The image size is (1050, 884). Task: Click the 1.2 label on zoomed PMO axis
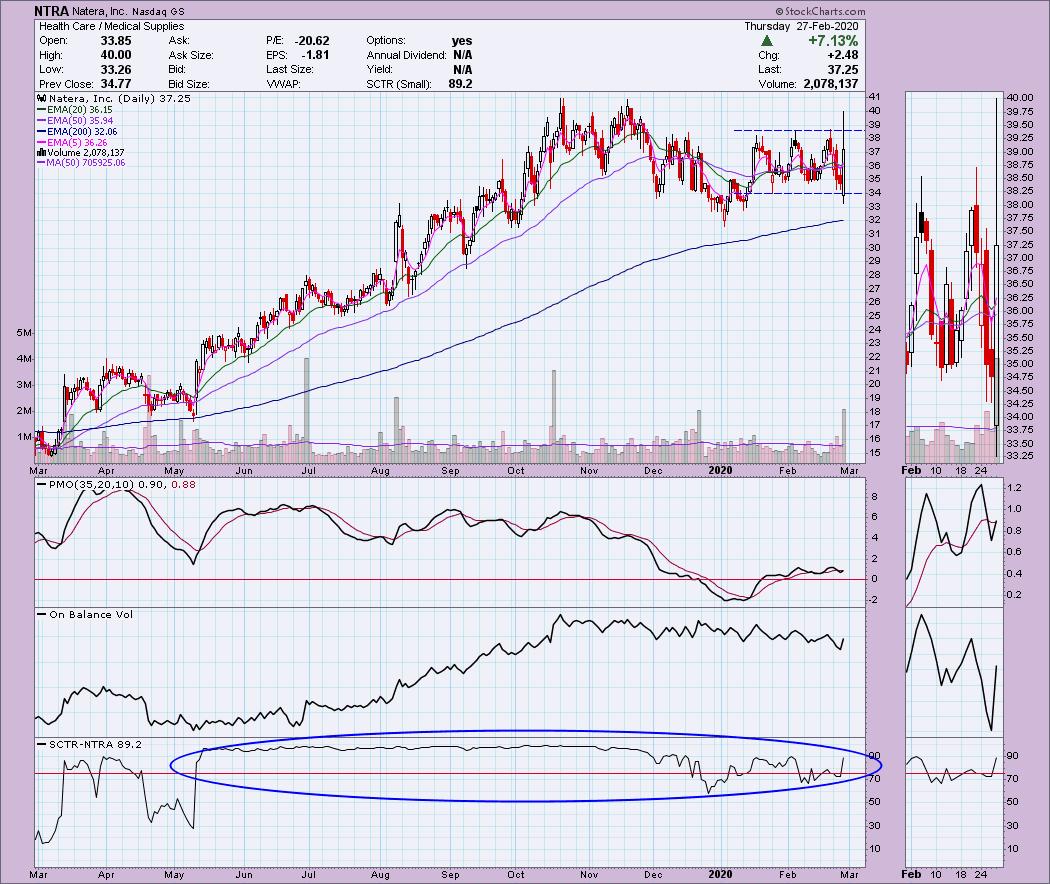pyautogui.click(x=1015, y=487)
